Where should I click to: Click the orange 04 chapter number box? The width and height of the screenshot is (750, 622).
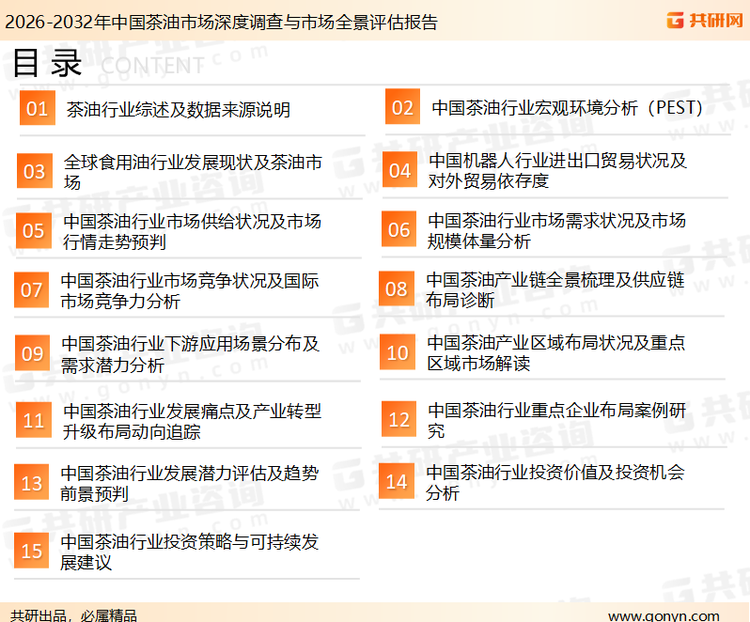tap(400, 169)
